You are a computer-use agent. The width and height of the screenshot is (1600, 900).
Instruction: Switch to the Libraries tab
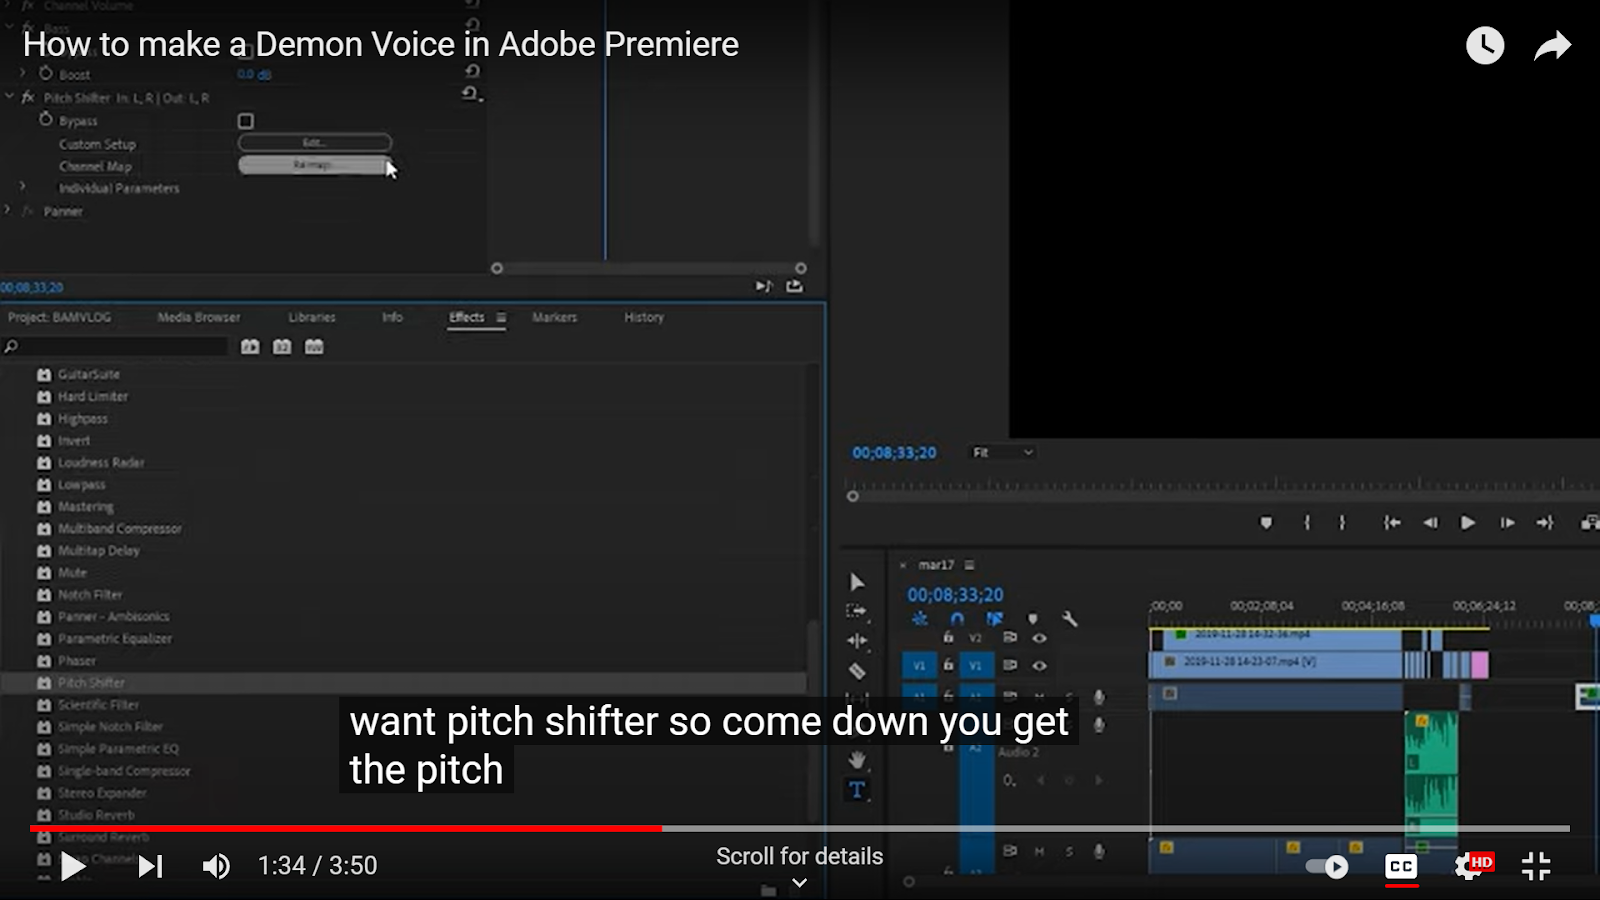pos(312,317)
